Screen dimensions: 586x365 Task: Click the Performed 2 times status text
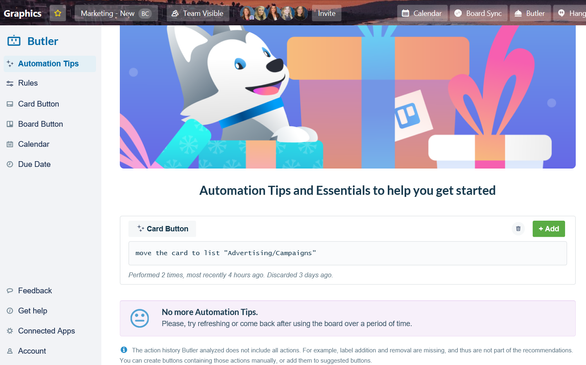point(231,275)
